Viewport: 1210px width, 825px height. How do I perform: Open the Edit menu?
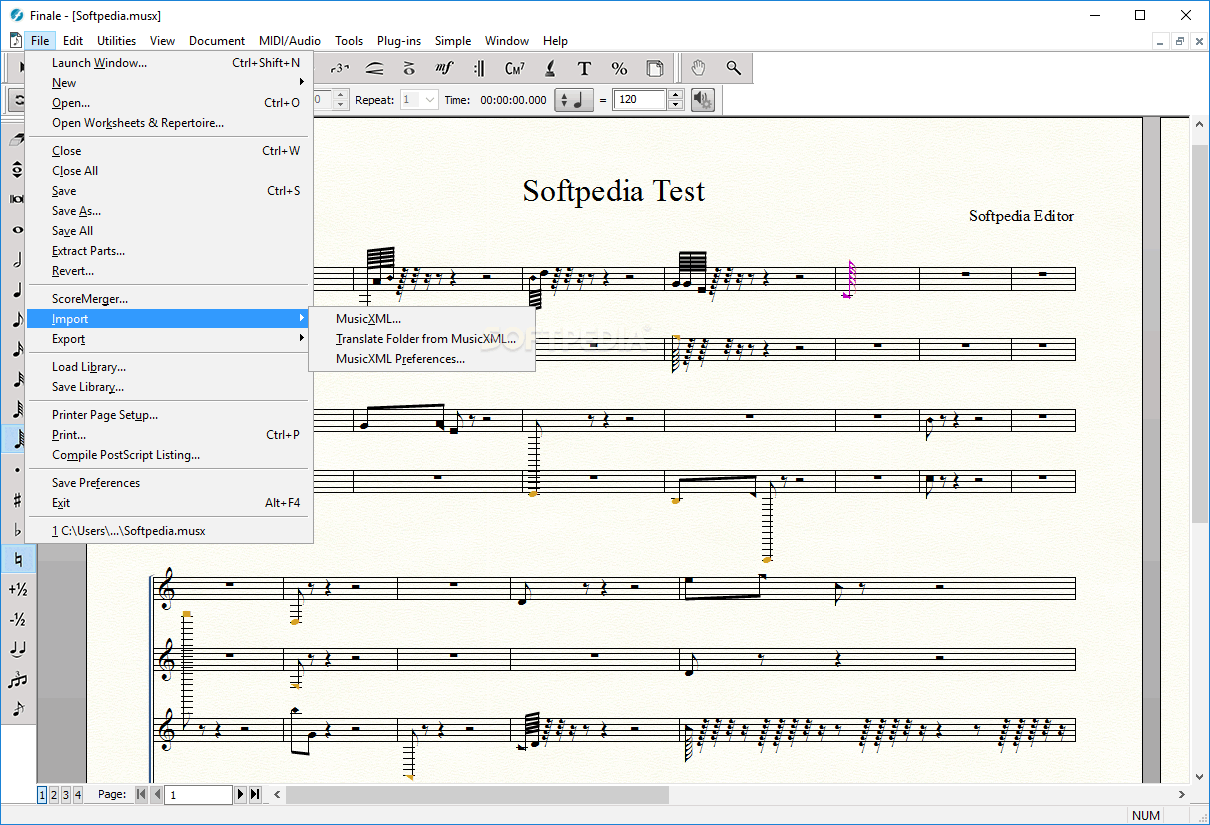click(73, 41)
